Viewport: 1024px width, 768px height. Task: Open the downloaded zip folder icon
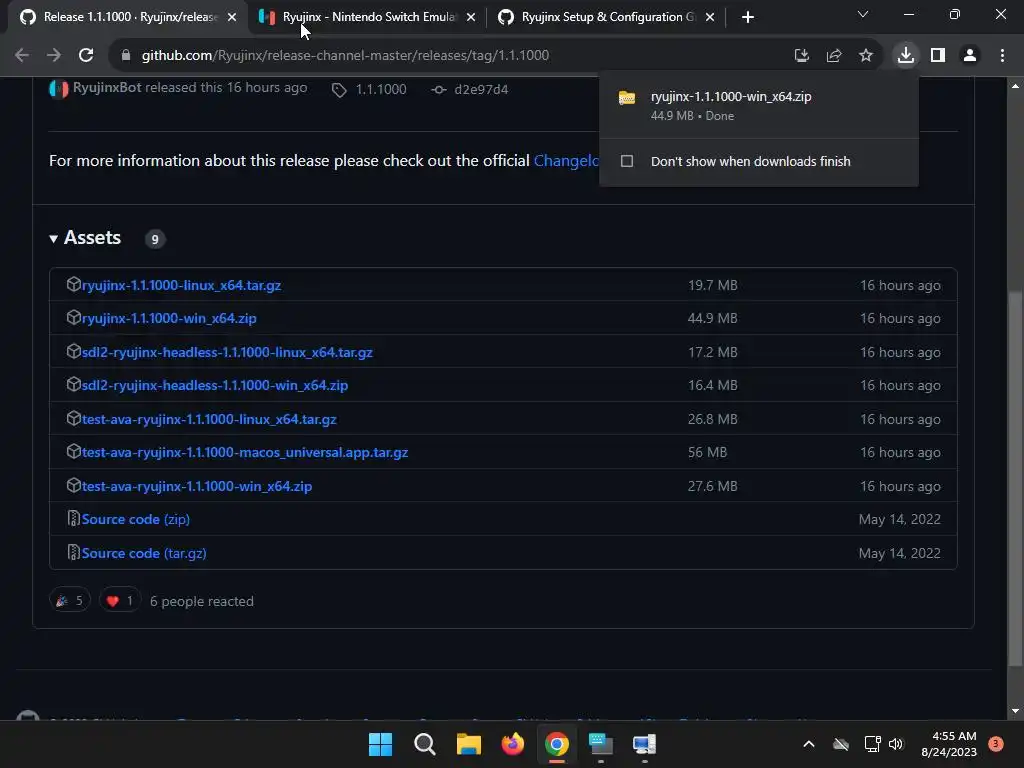point(627,98)
